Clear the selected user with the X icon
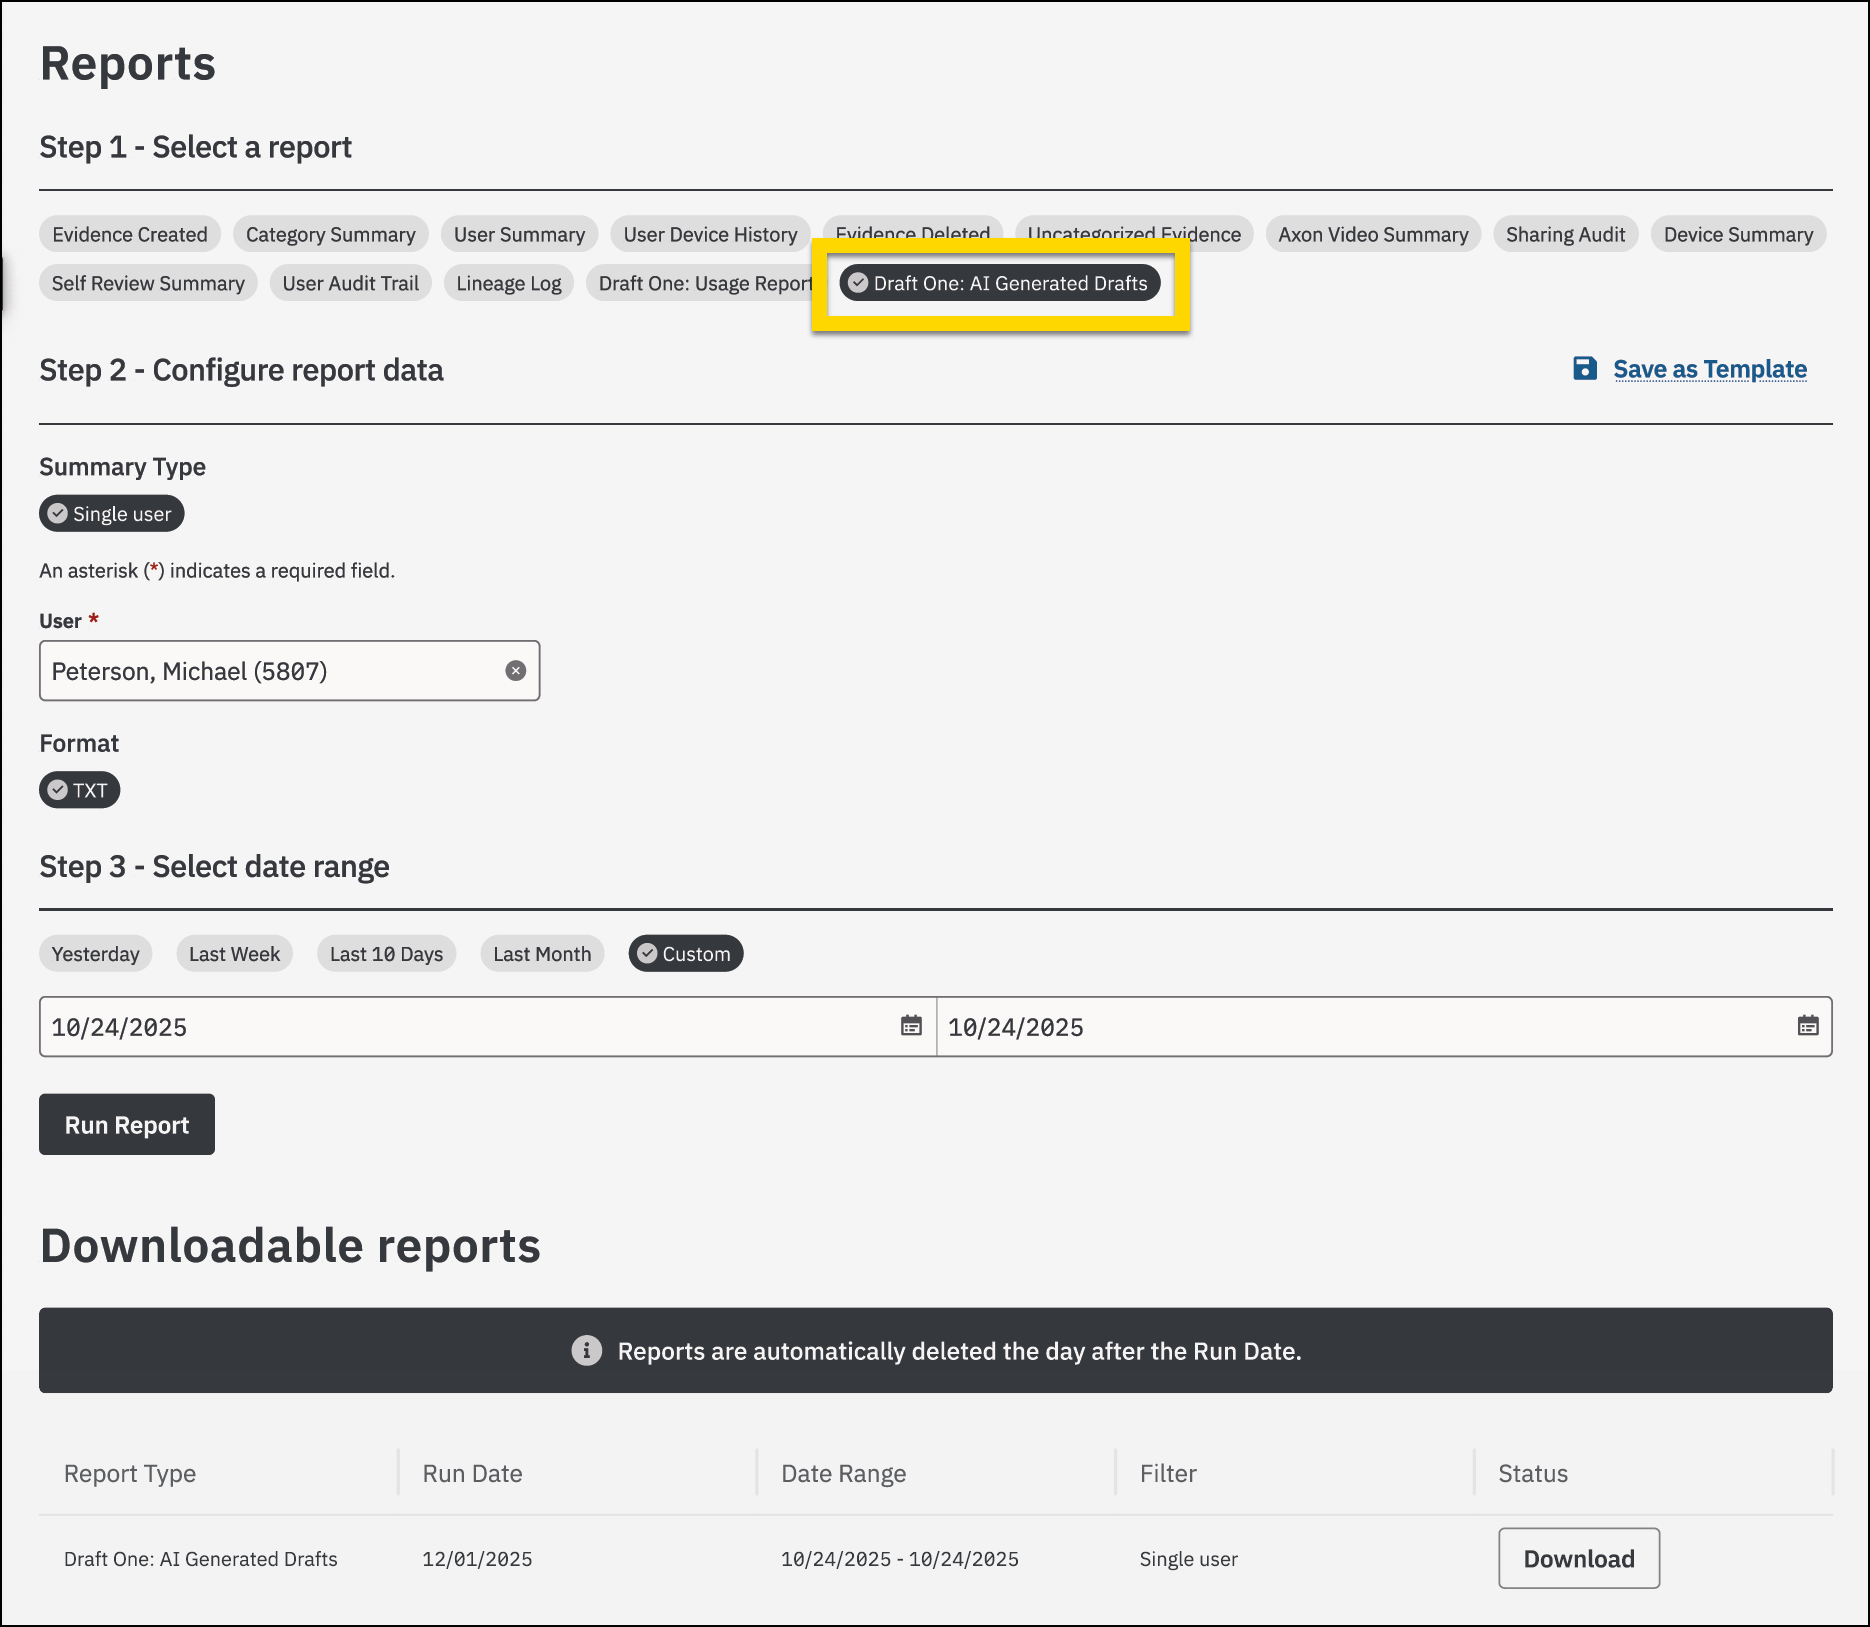This screenshot has width=1870, height=1627. [515, 671]
